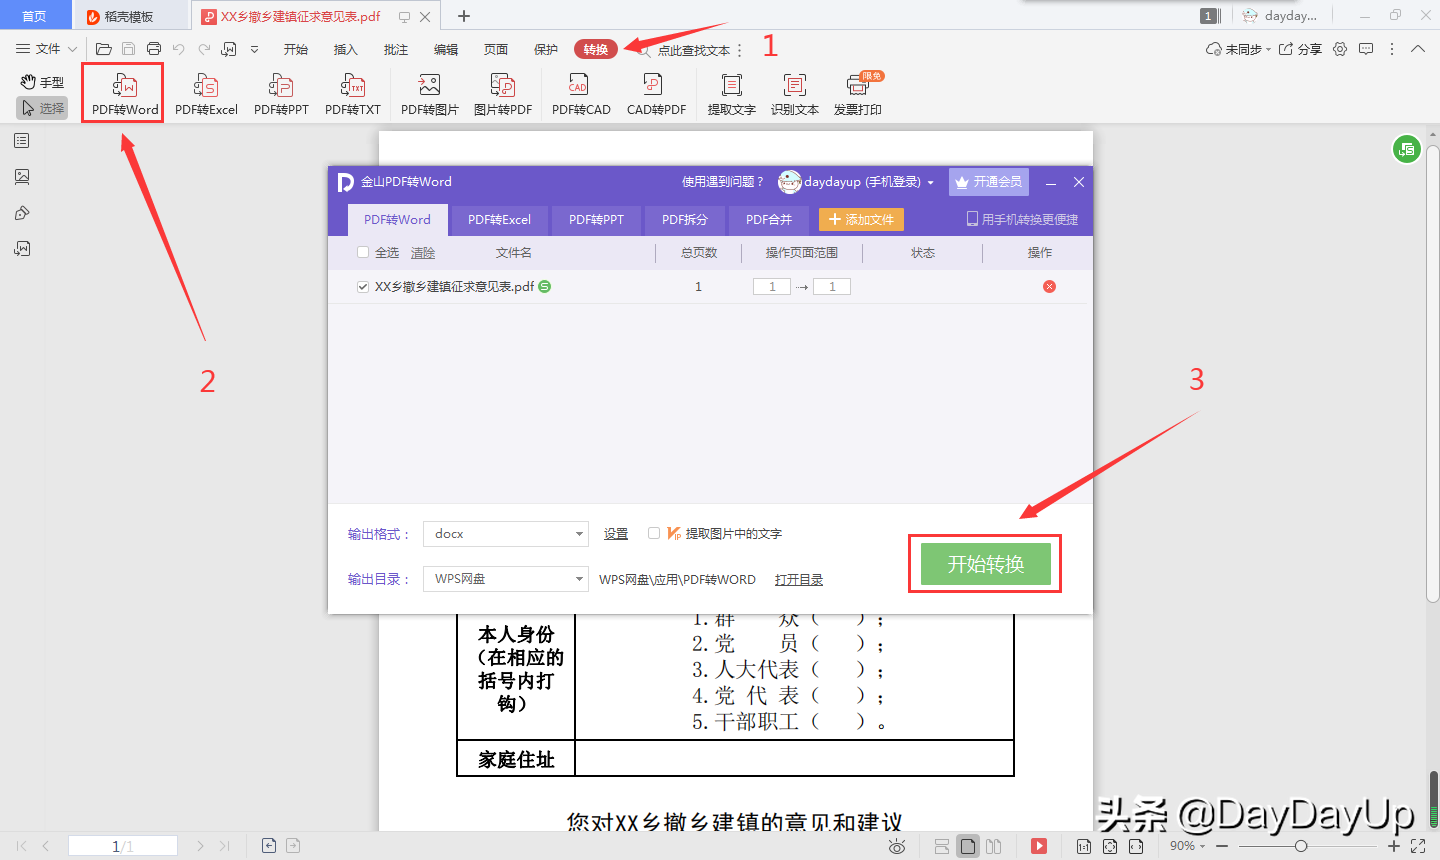Switch to the PDF合并 dialog tab
This screenshot has height=860, width=1440.
[769, 220]
